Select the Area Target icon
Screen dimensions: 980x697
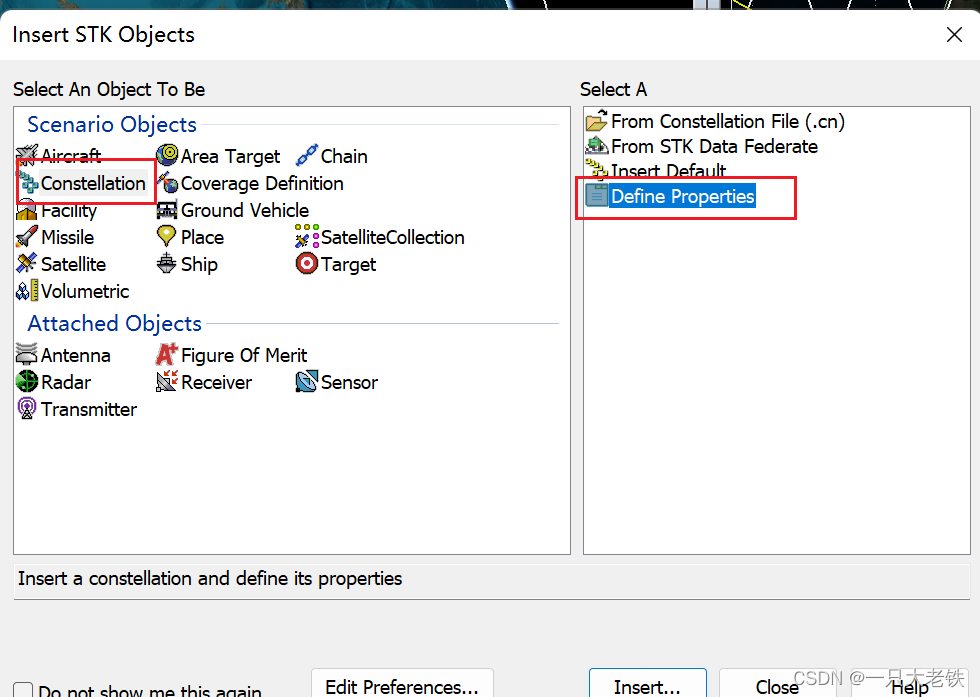click(x=167, y=155)
